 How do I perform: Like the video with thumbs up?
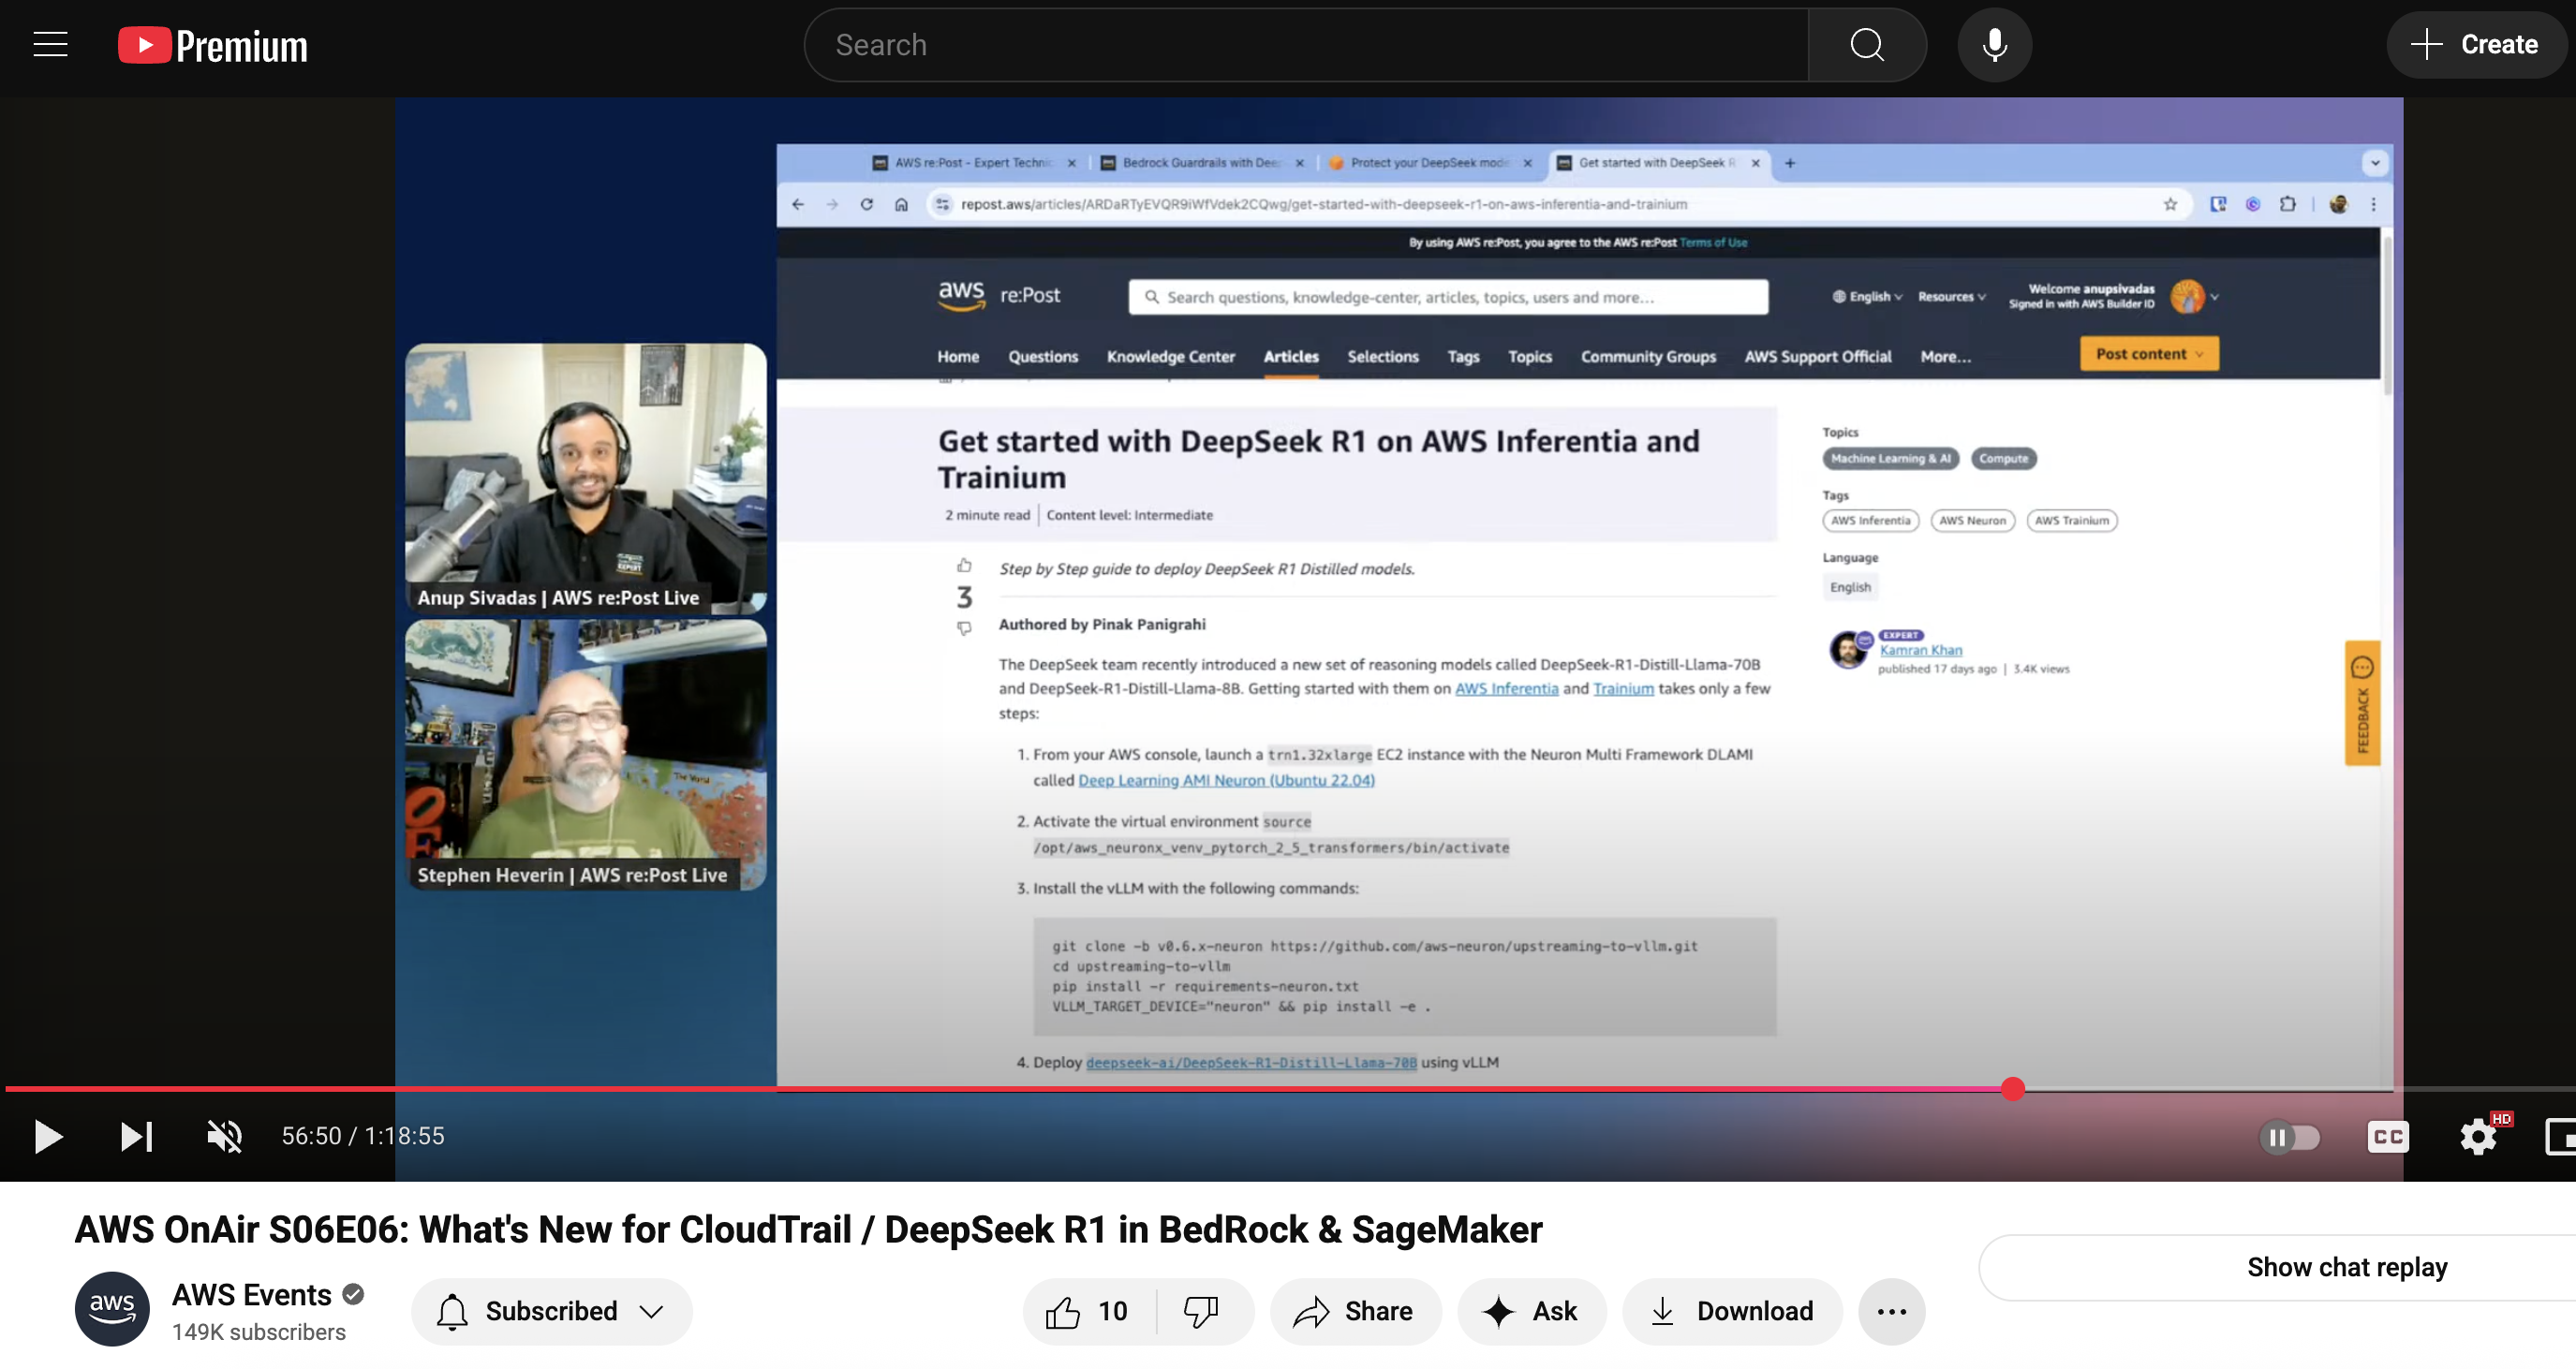(x=1087, y=1311)
